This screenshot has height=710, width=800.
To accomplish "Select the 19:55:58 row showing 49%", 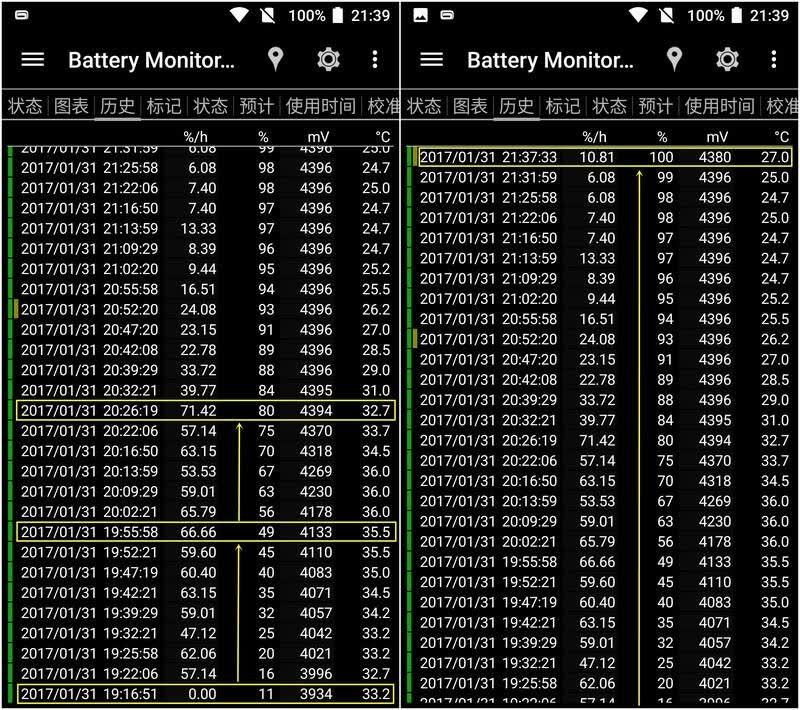I will [x=206, y=532].
